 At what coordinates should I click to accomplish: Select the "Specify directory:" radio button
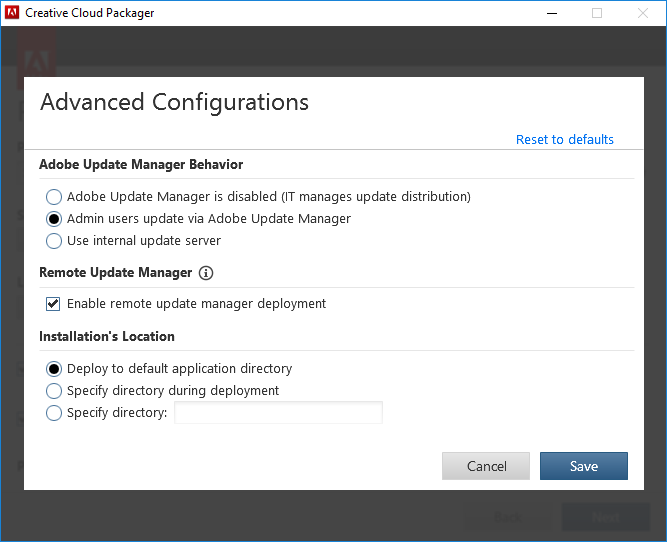pos(54,413)
